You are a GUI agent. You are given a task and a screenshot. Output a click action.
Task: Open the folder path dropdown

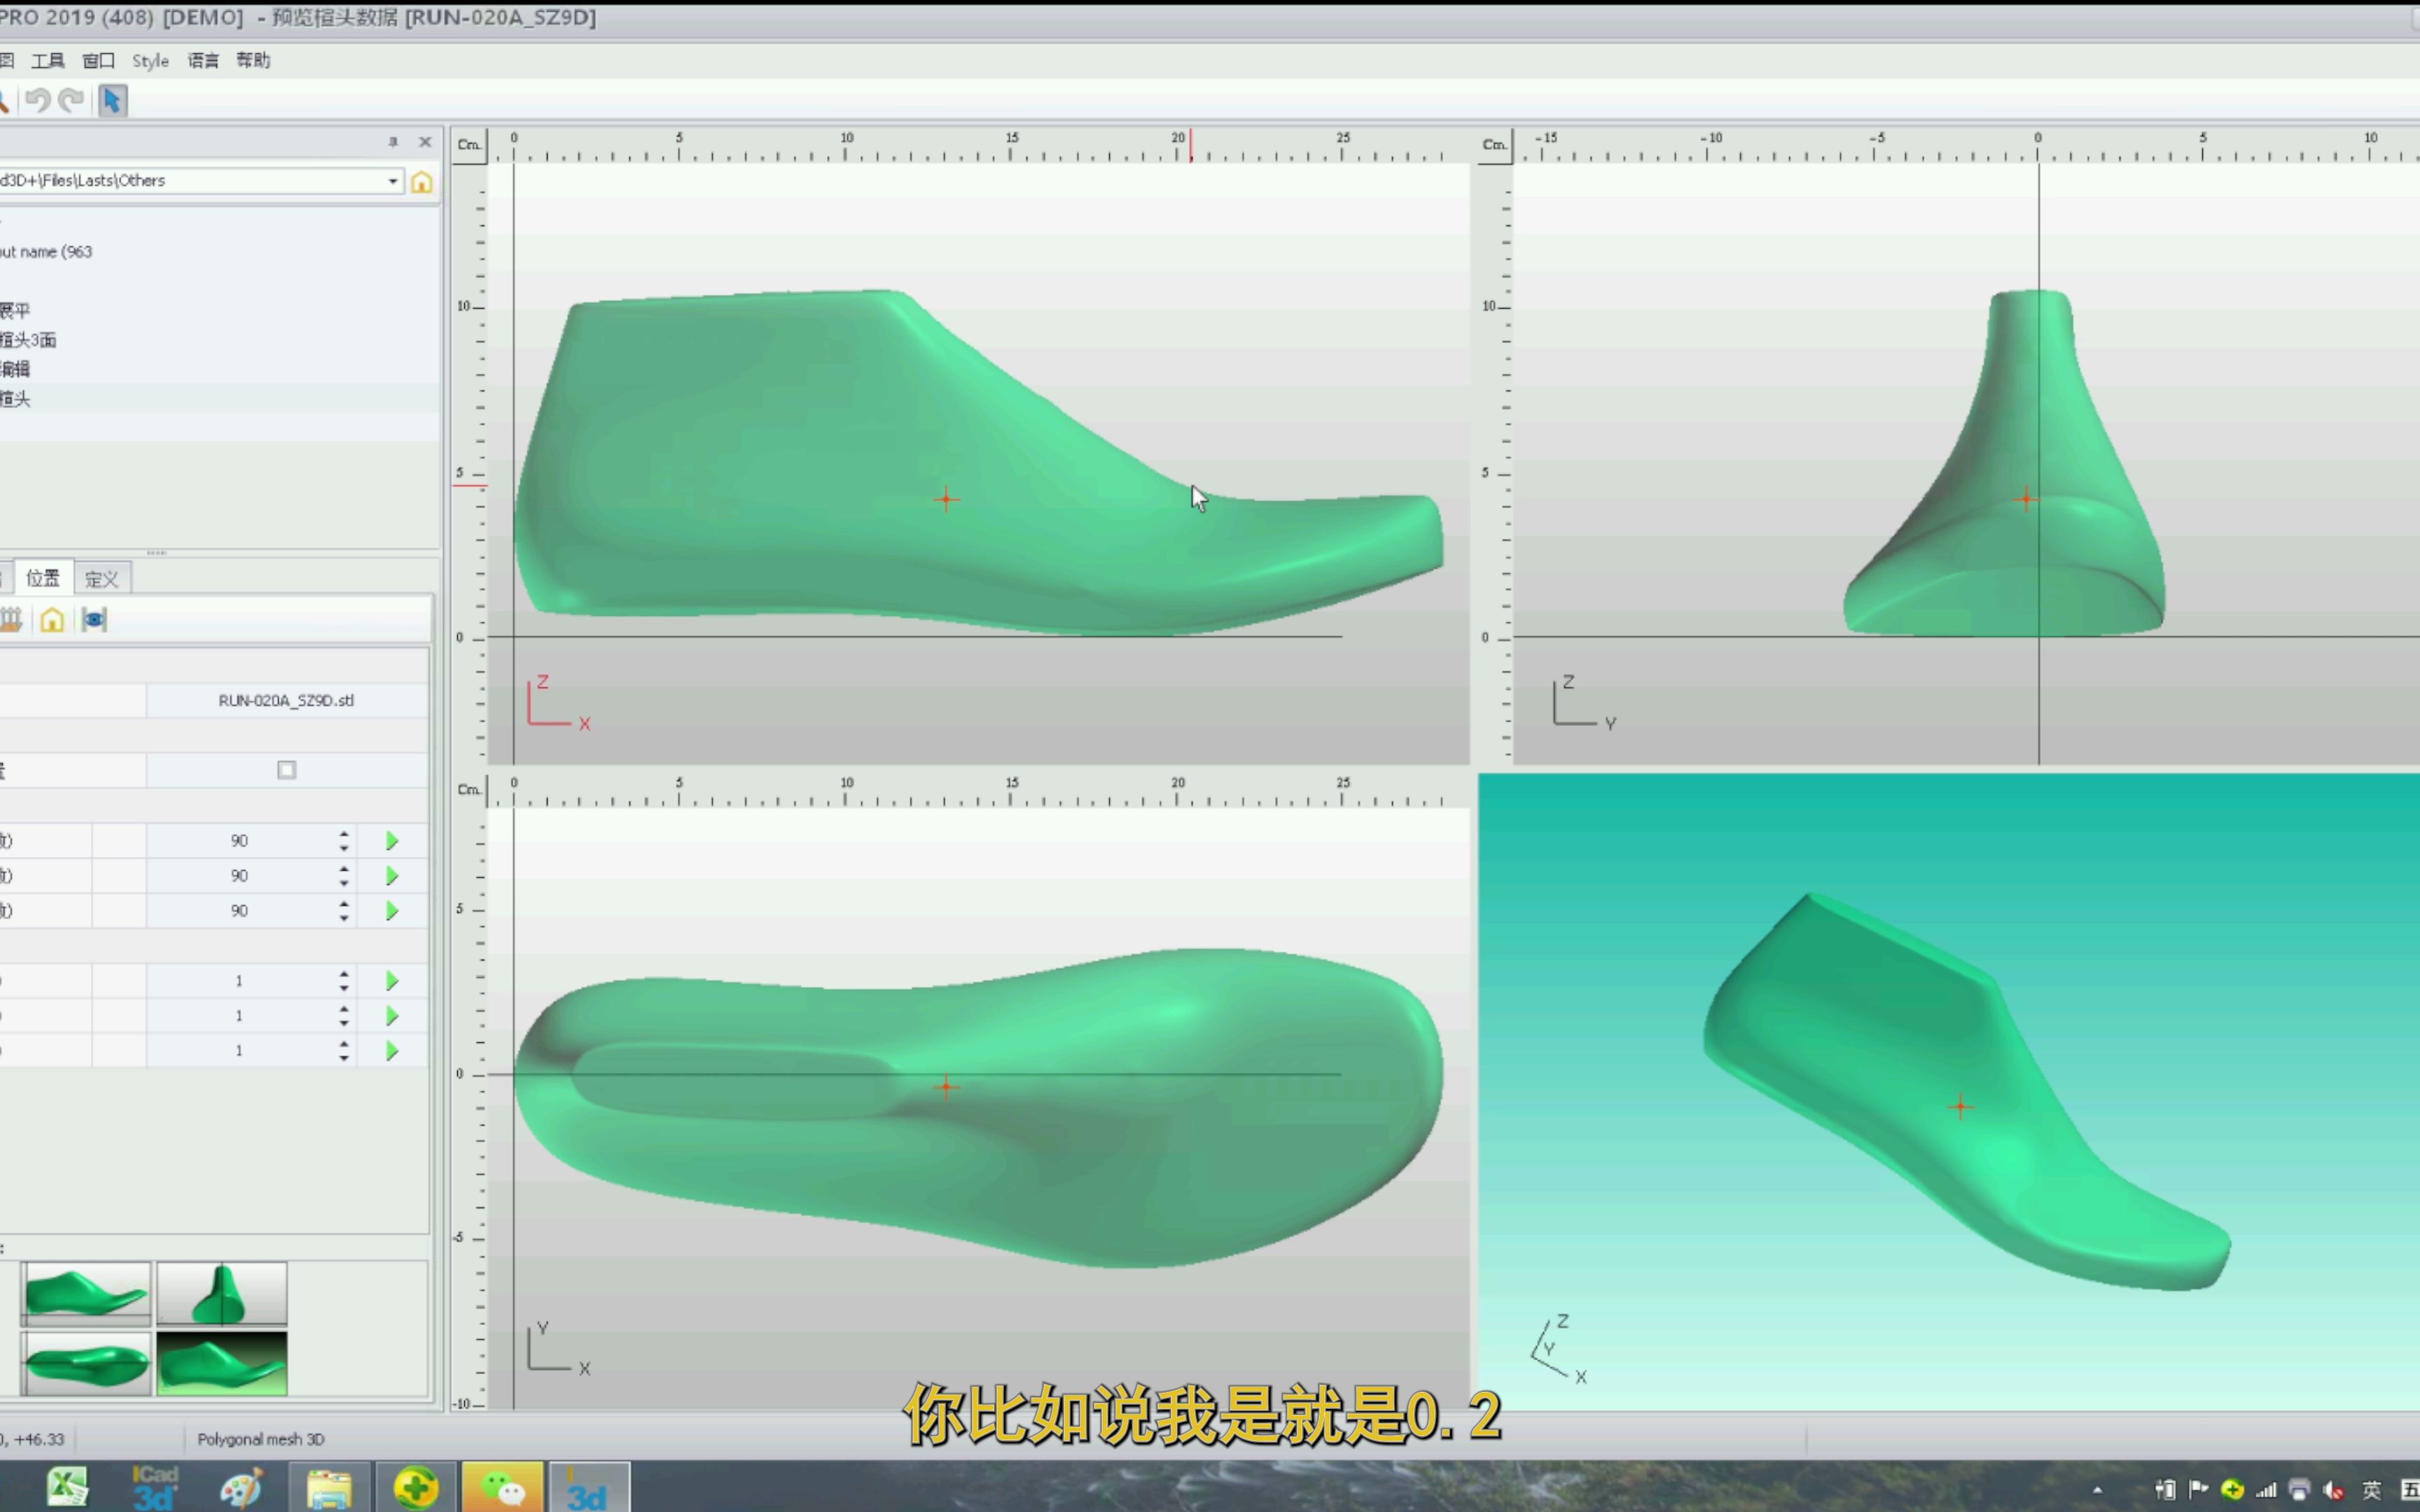pyautogui.click(x=393, y=181)
